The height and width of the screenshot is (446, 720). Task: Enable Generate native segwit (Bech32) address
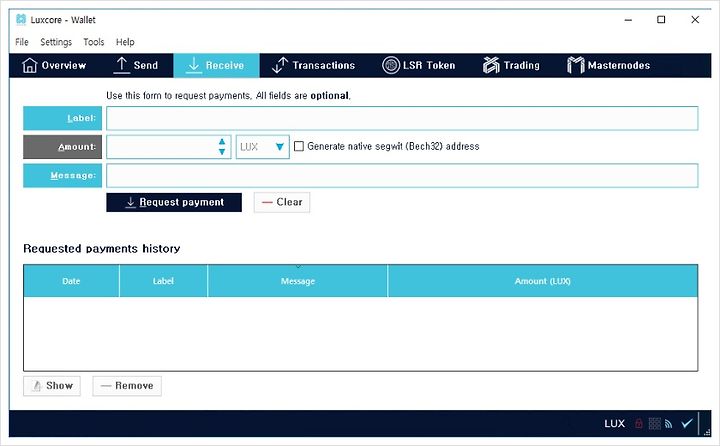[x=299, y=146]
